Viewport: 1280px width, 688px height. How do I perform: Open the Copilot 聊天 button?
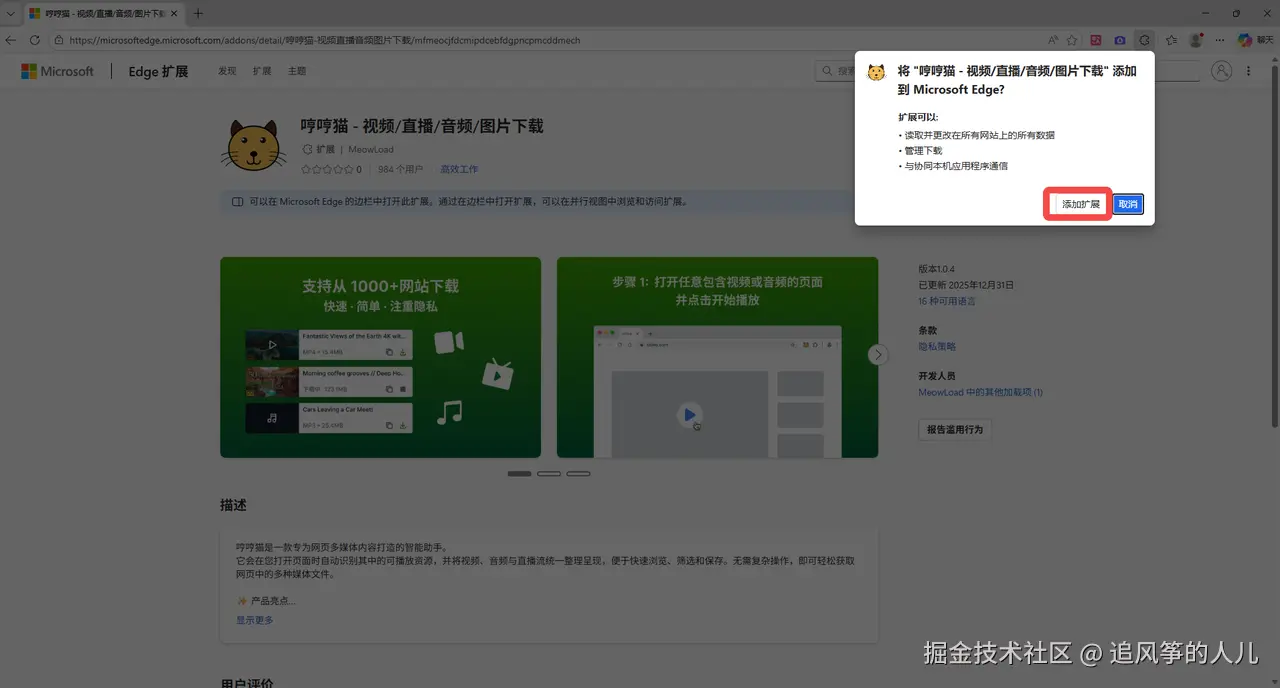pos(1253,40)
